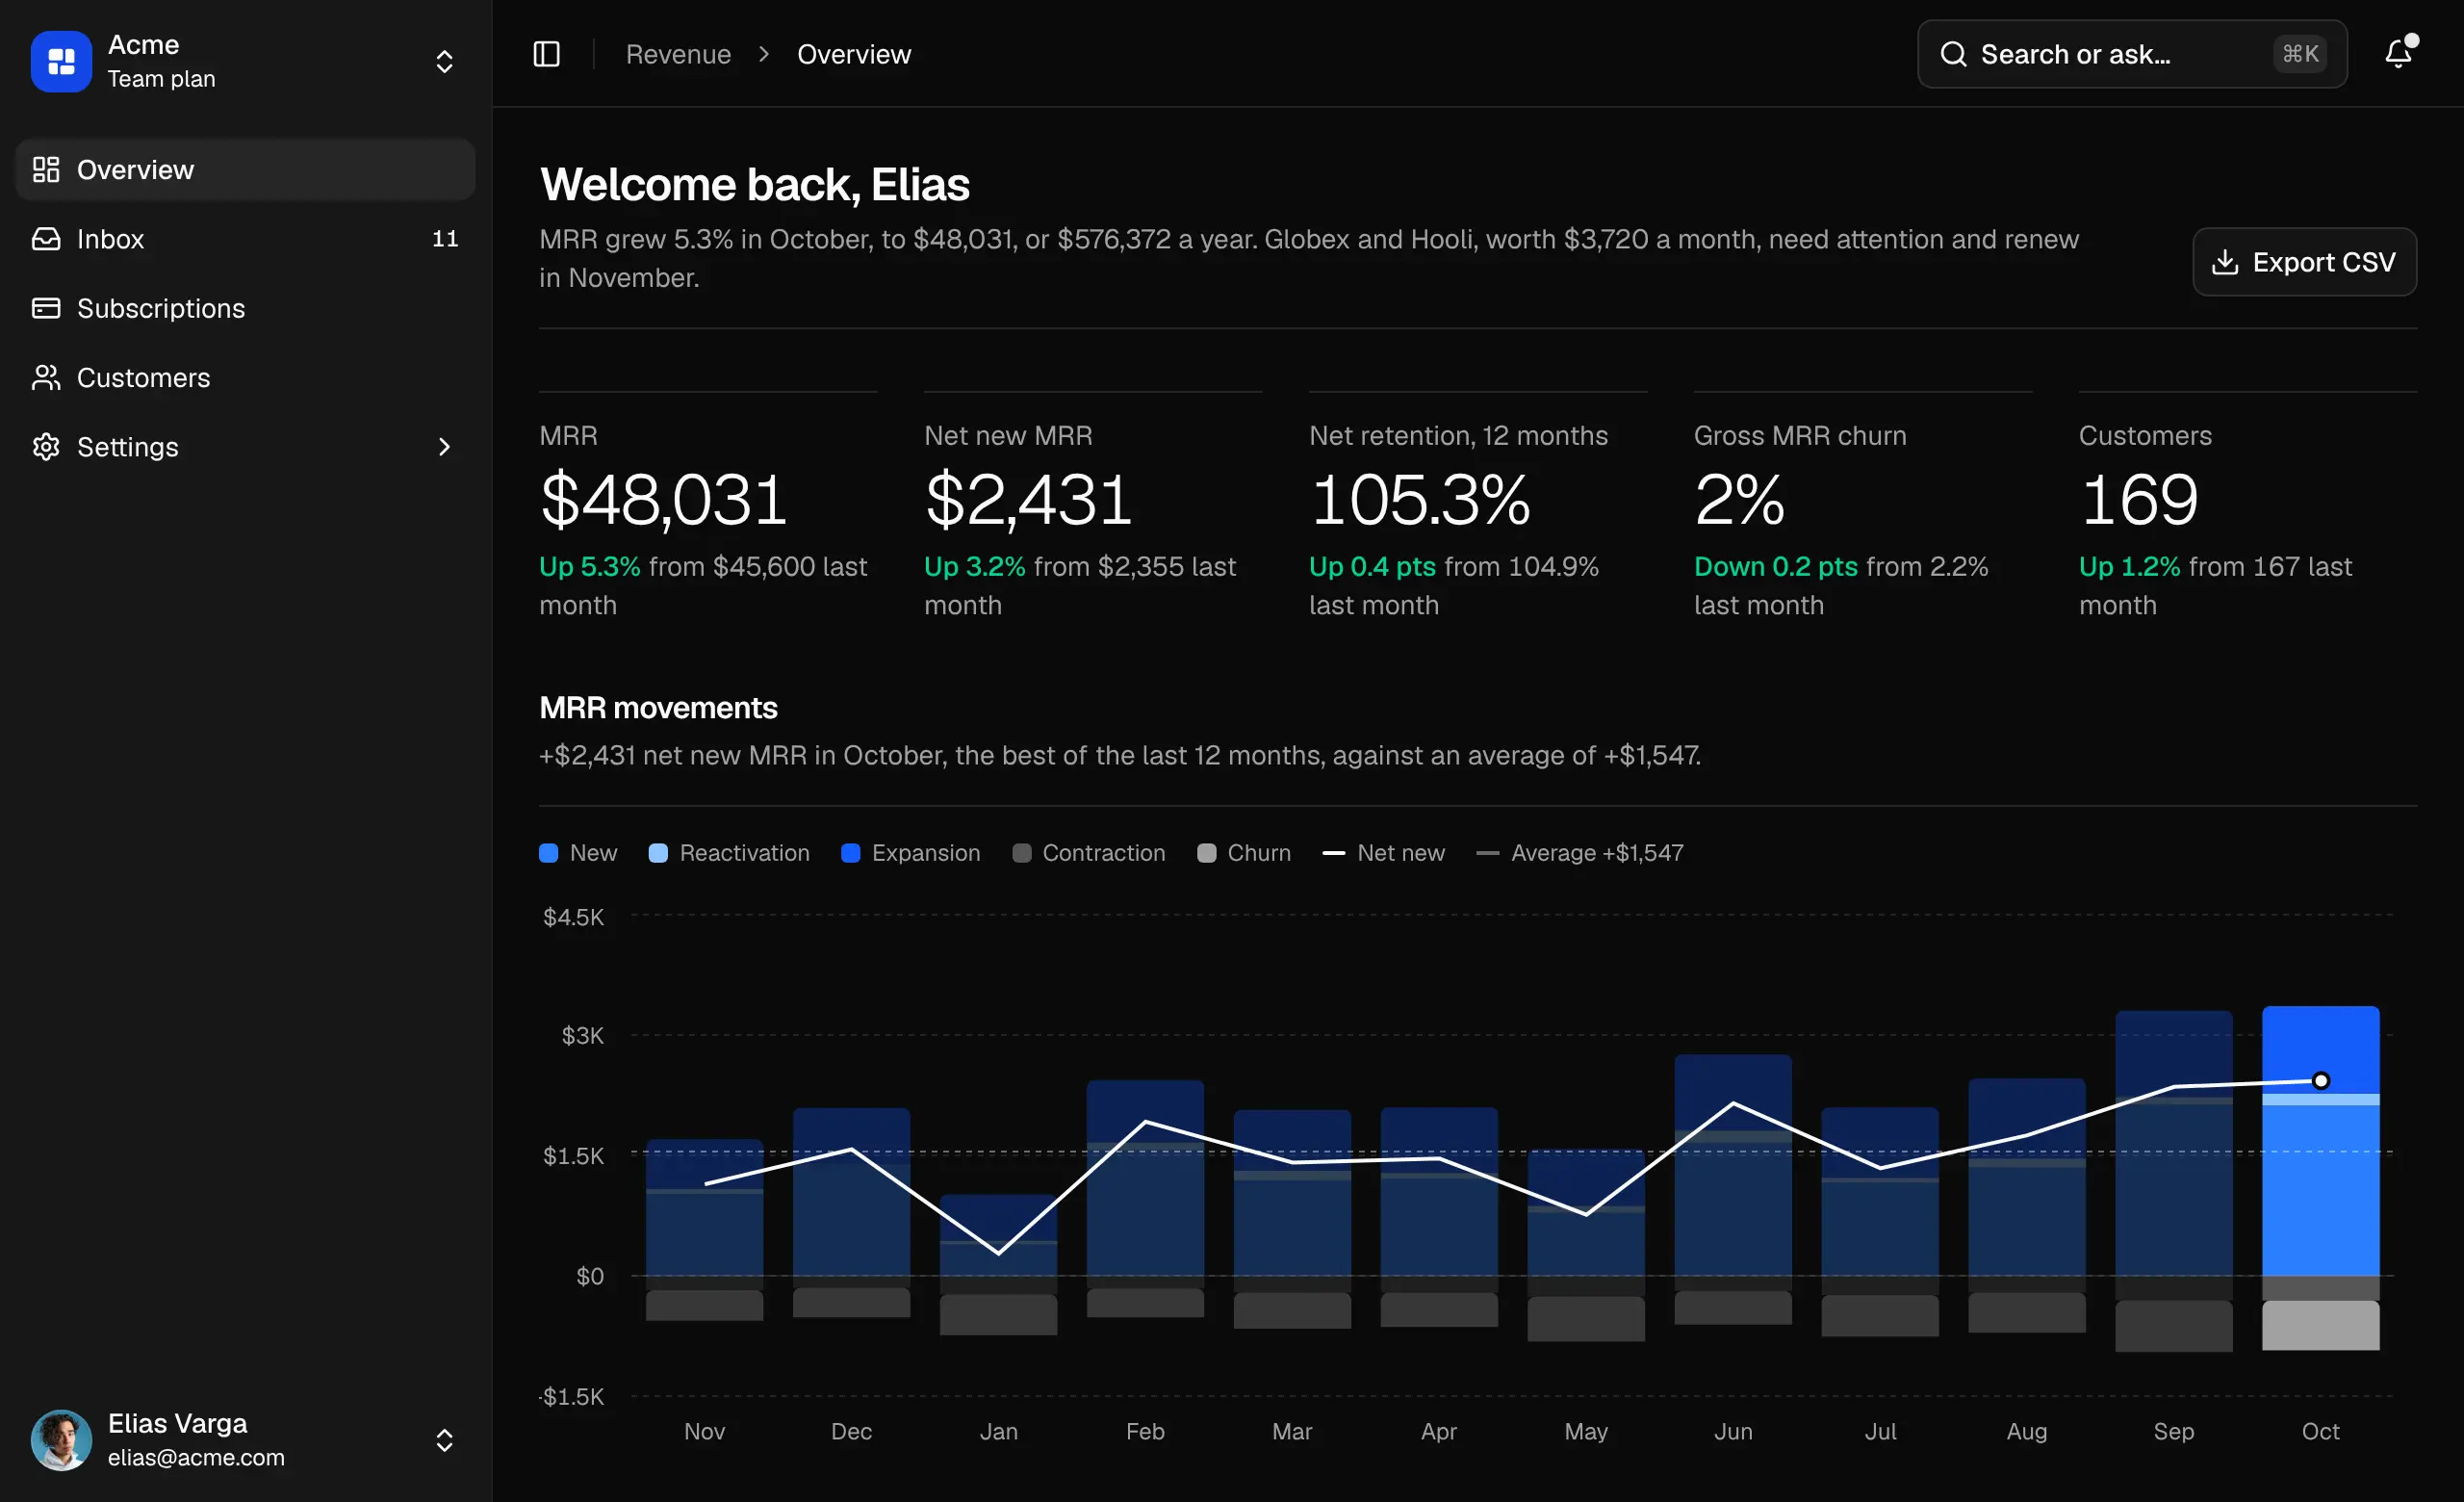Click Elias Varga avatar photo

(61, 1440)
